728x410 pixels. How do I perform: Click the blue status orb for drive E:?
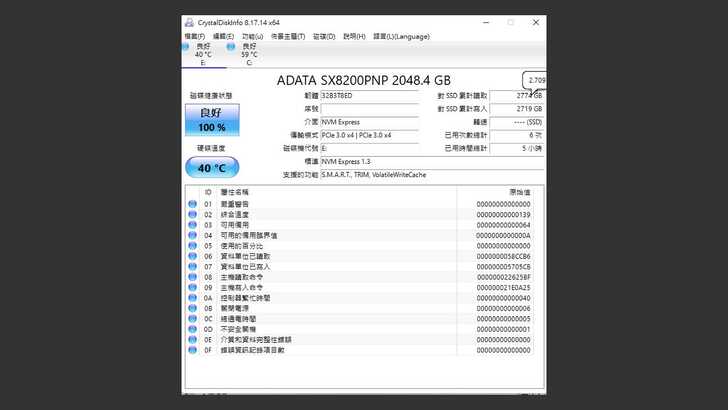pos(187,46)
